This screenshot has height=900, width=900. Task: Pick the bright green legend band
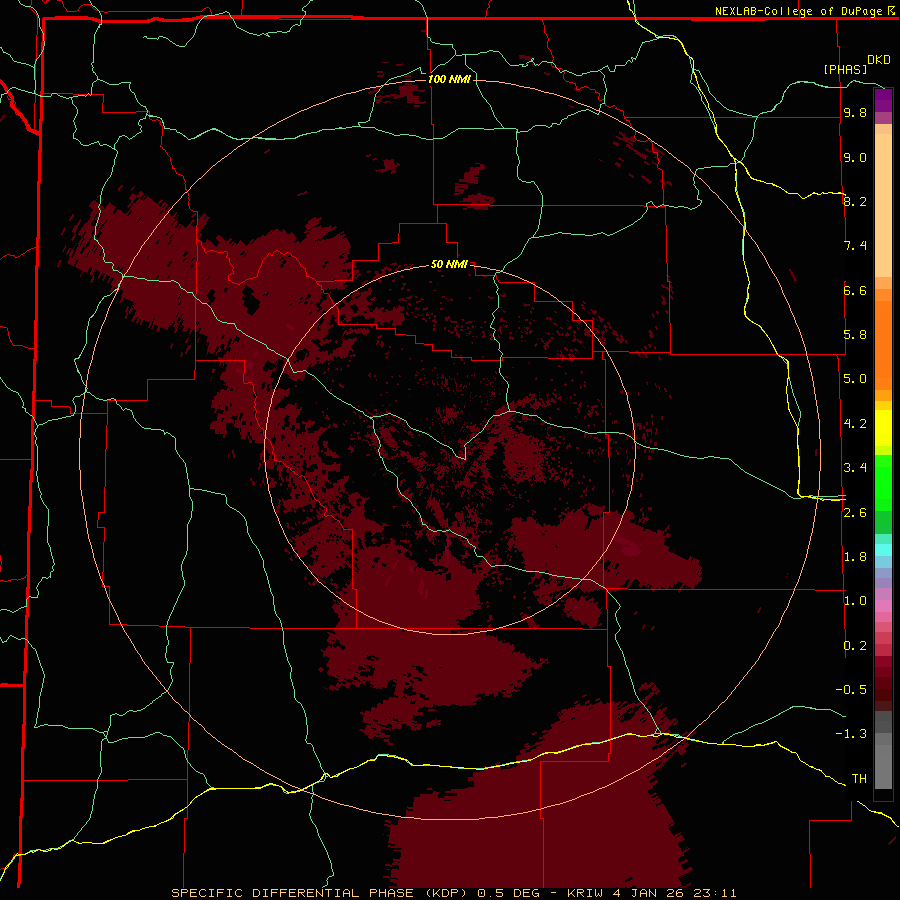click(x=883, y=482)
